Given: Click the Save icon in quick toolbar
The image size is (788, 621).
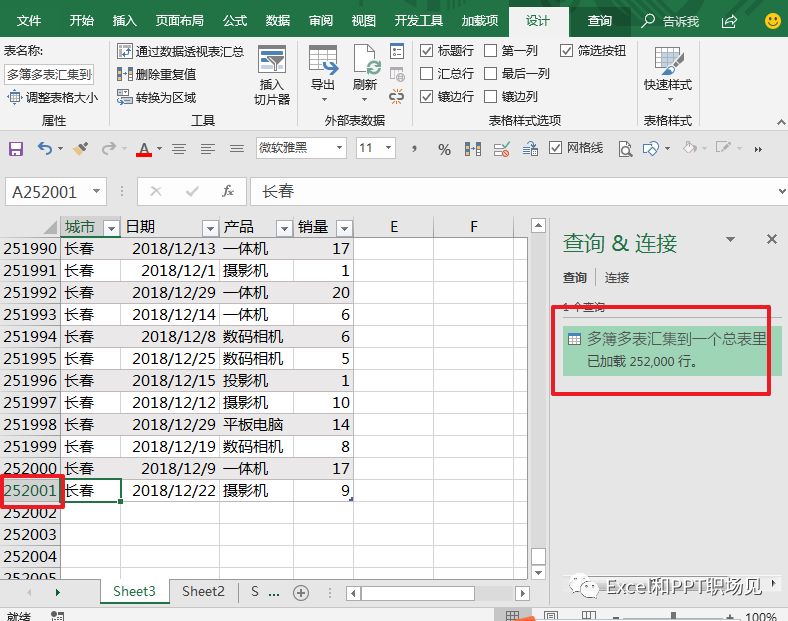Looking at the screenshot, I should 16,149.
